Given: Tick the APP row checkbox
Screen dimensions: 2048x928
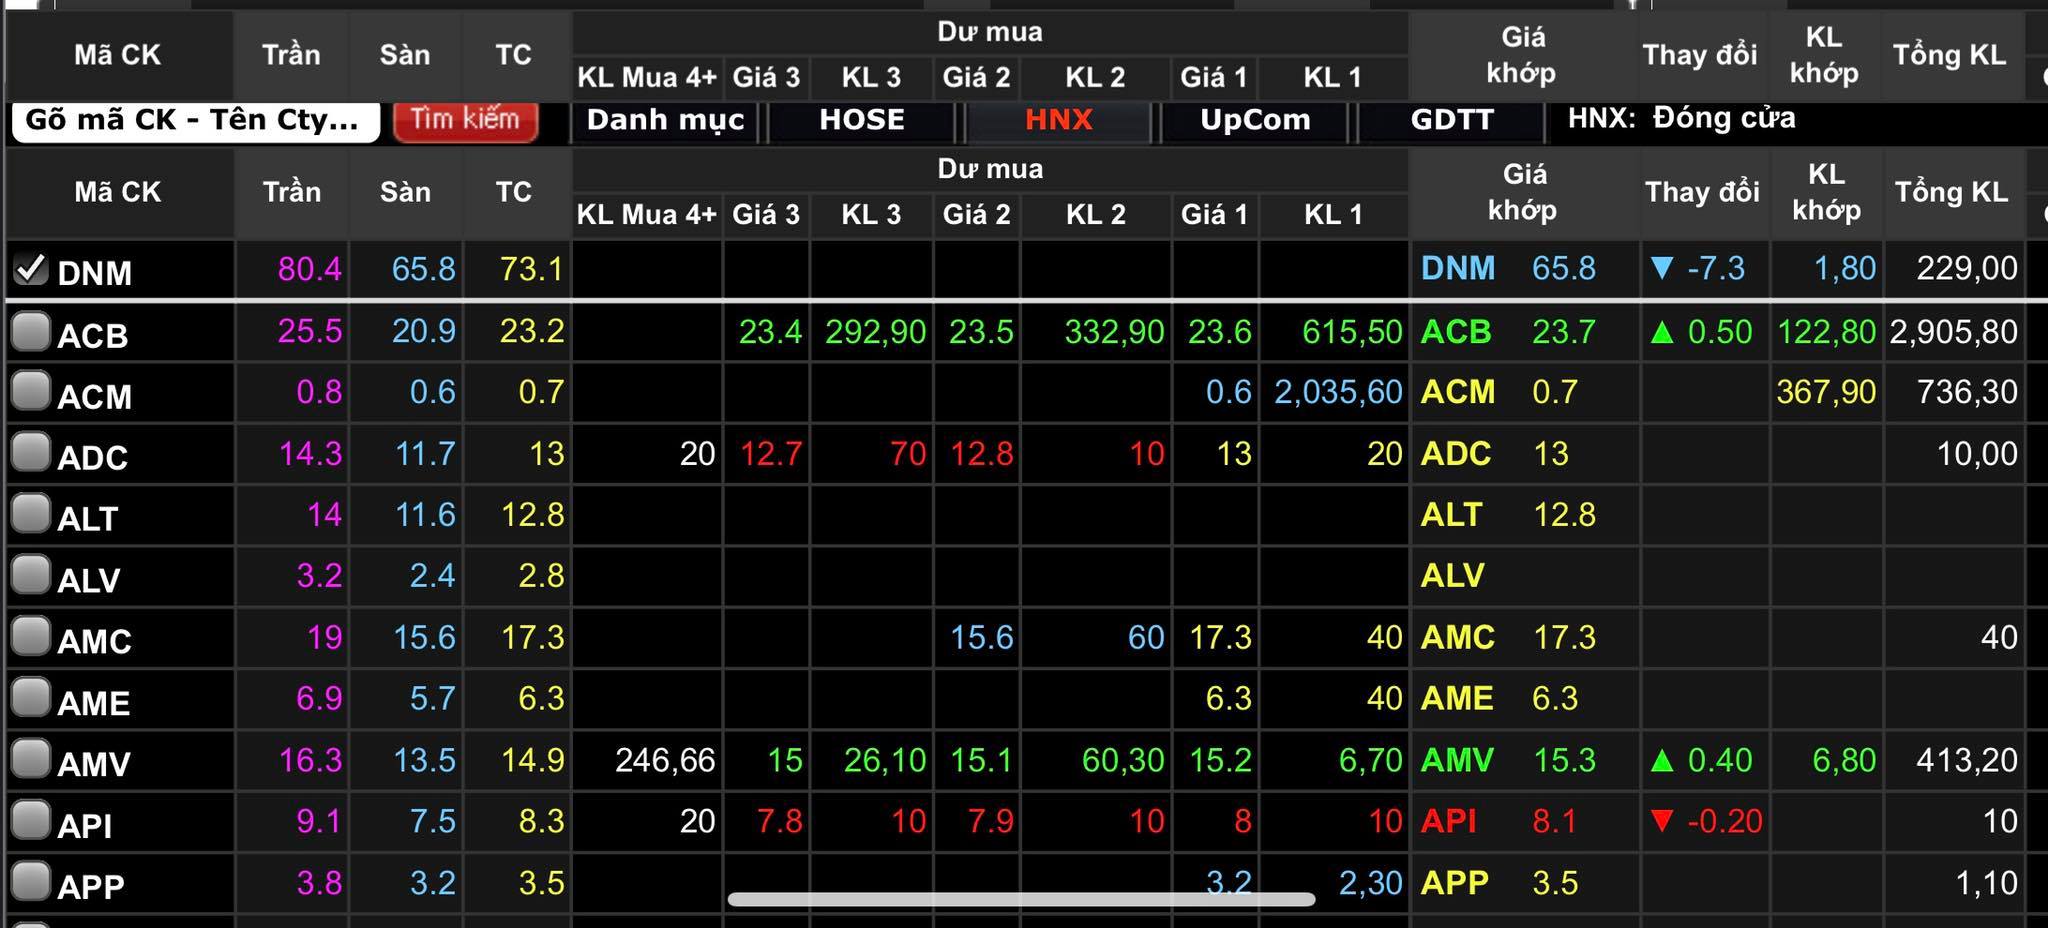Looking at the screenshot, I should [31, 882].
